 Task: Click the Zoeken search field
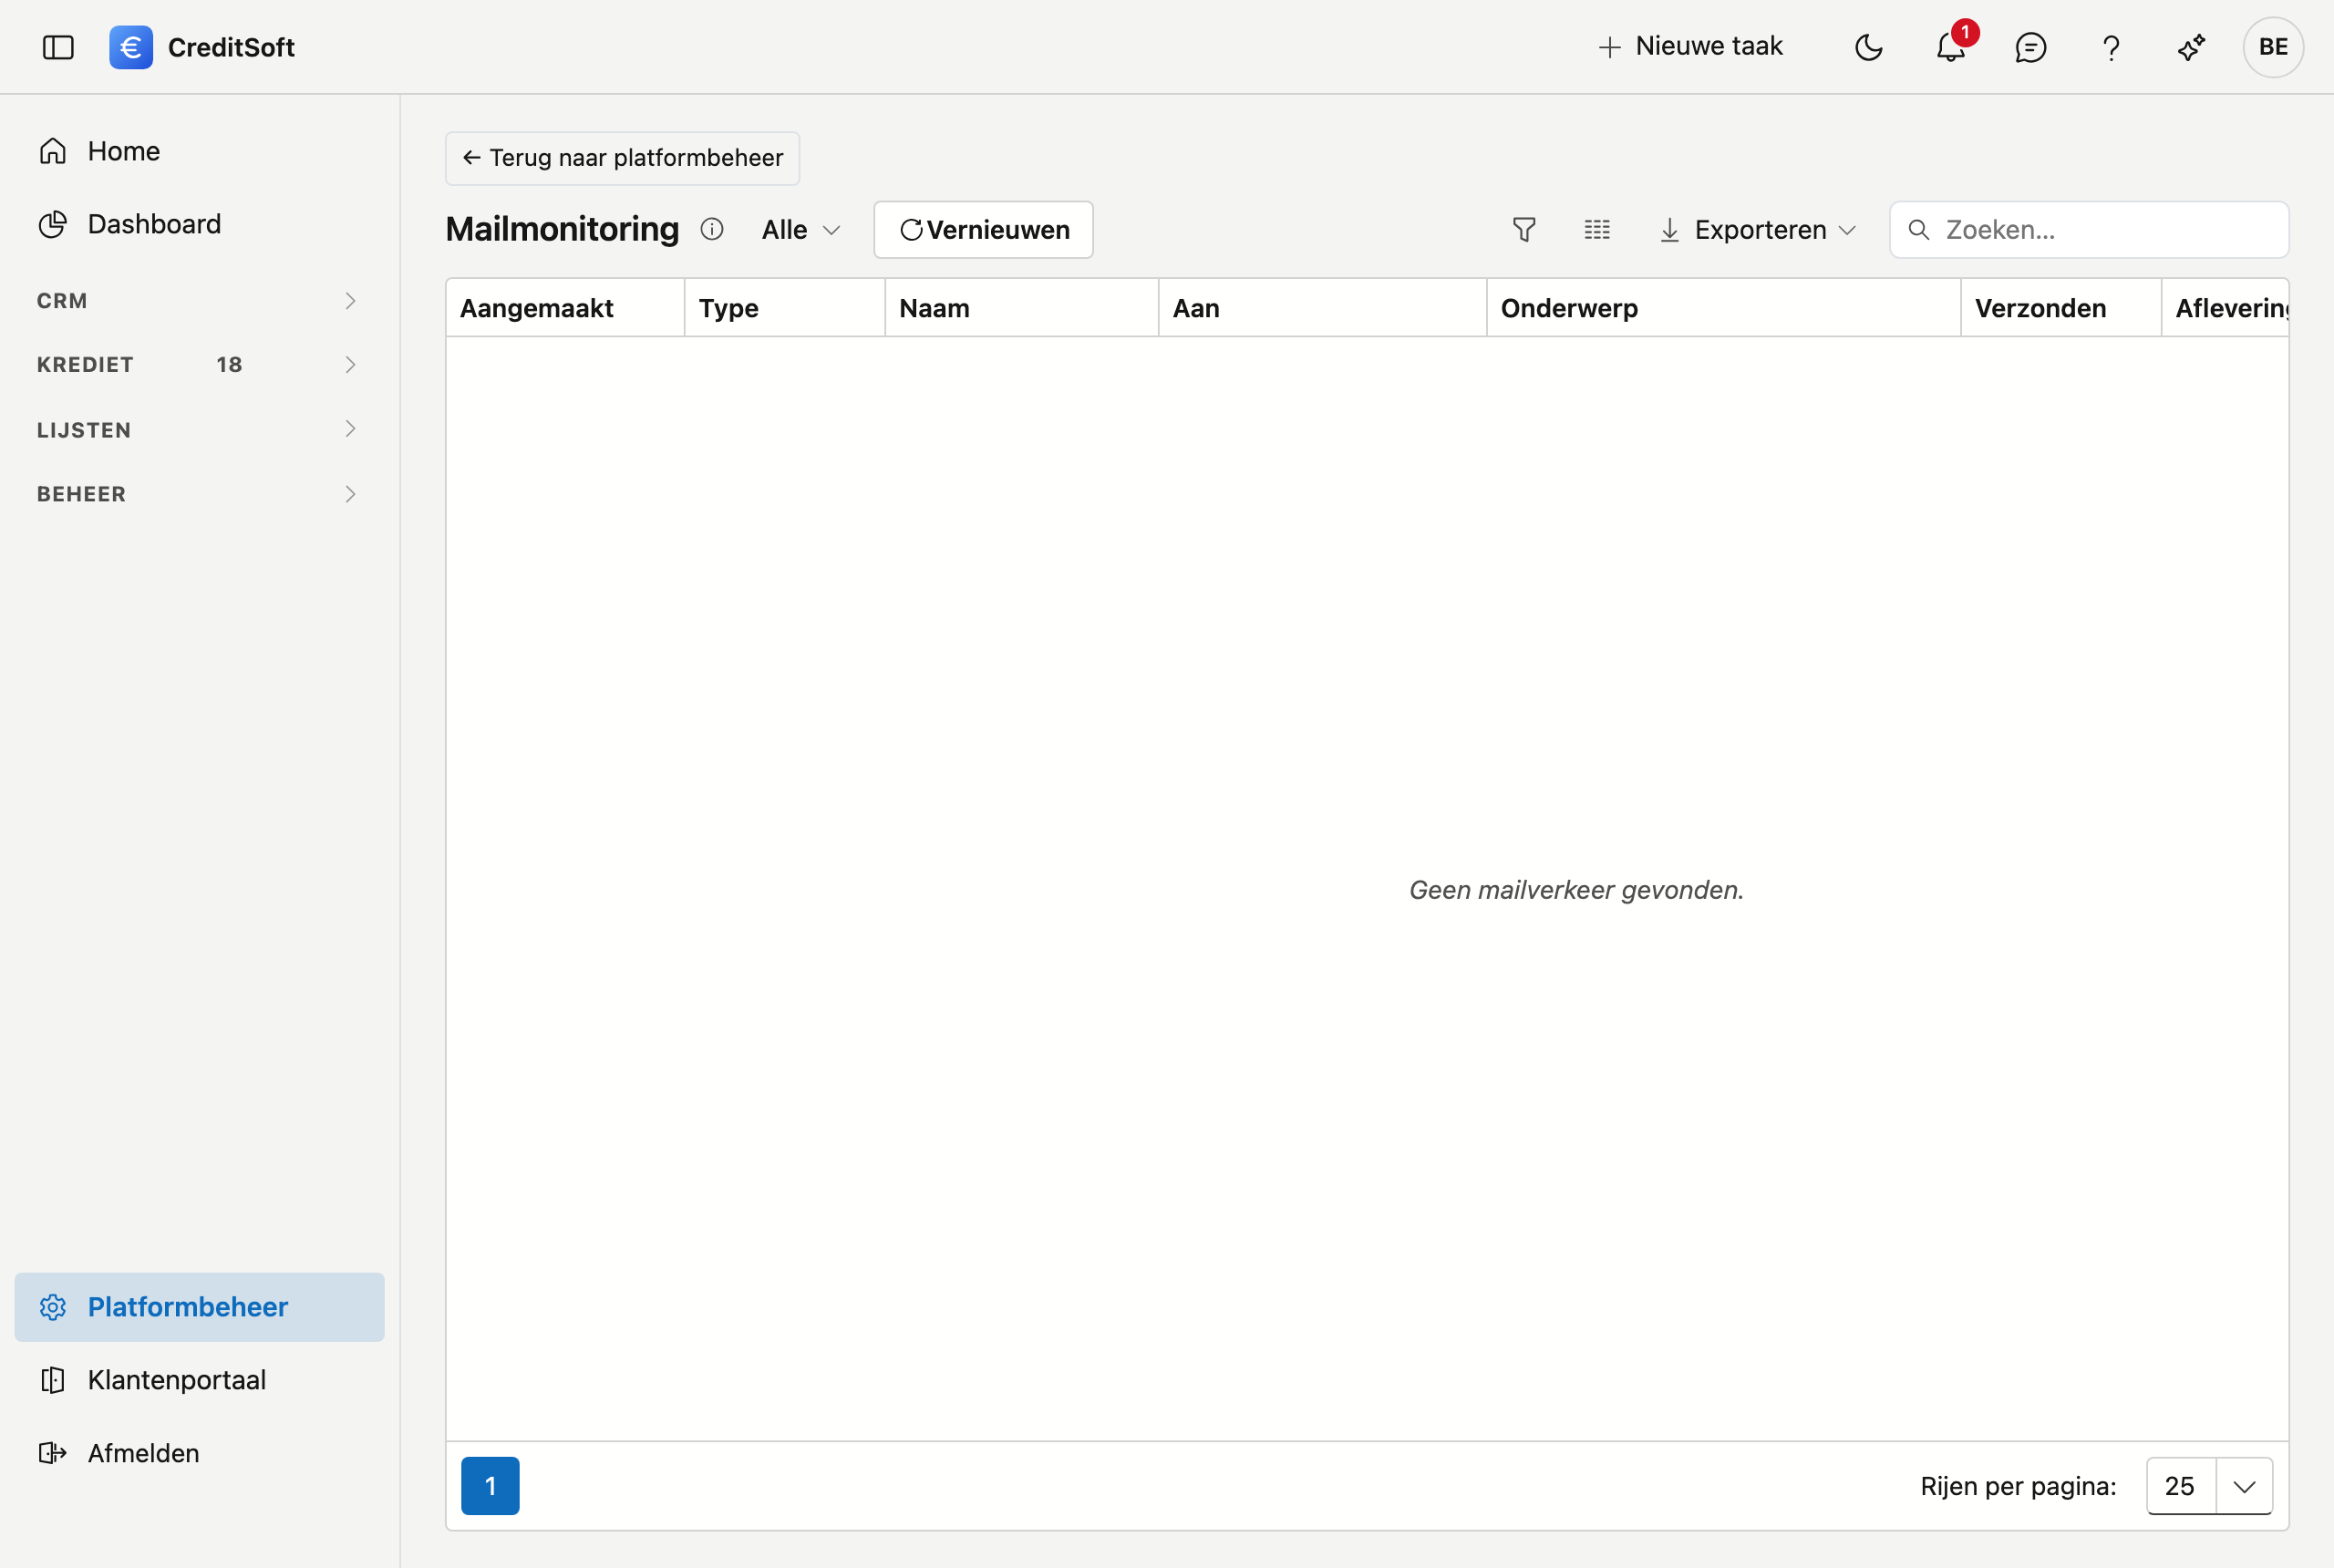click(x=2089, y=230)
